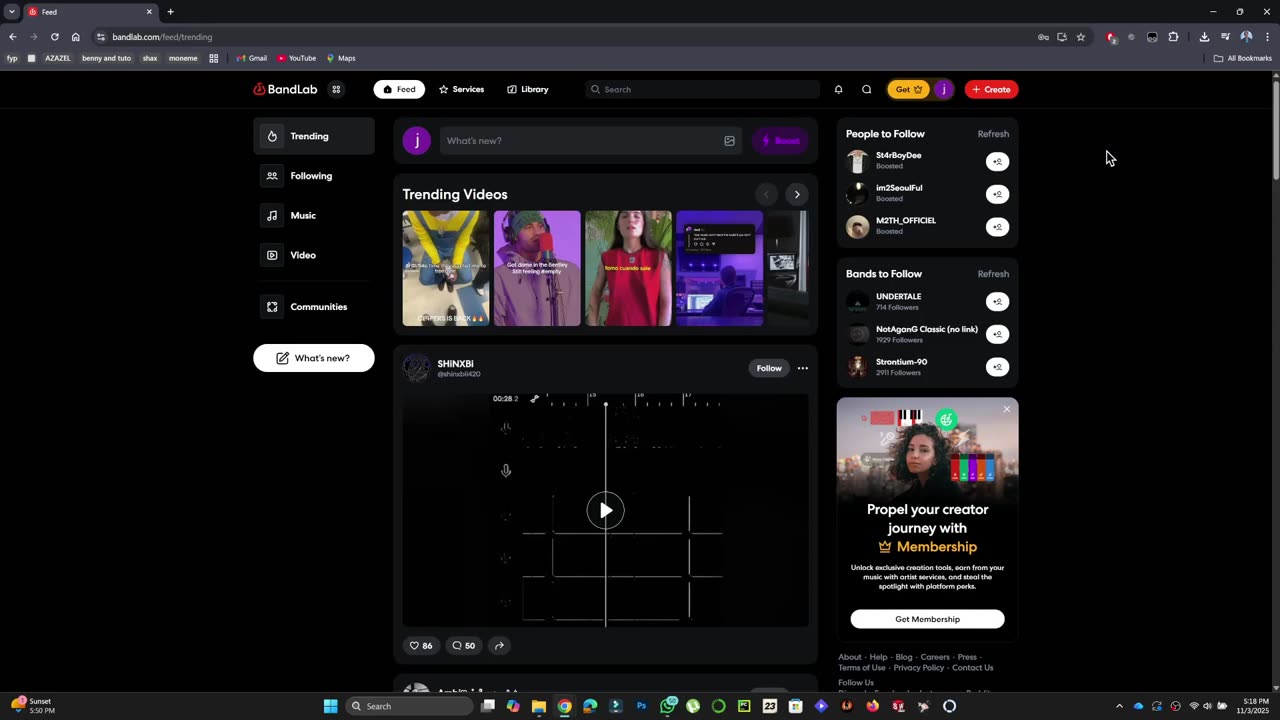Image resolution: width=1280 pixels, height=720 pixels.
Task: Follow UNDERTALE band with the add icon
Action: (x=997, y=301)
